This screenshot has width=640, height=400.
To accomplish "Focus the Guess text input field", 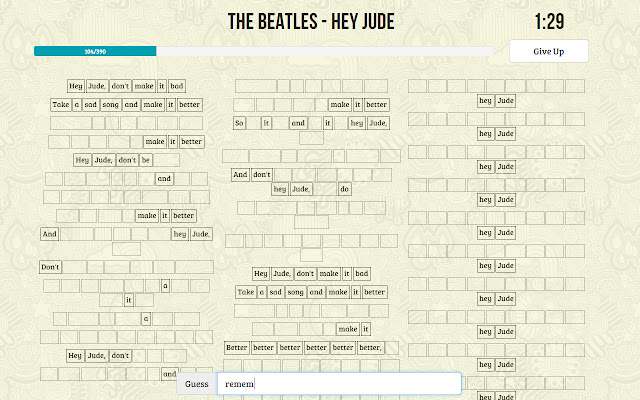I will click(340, 384).
